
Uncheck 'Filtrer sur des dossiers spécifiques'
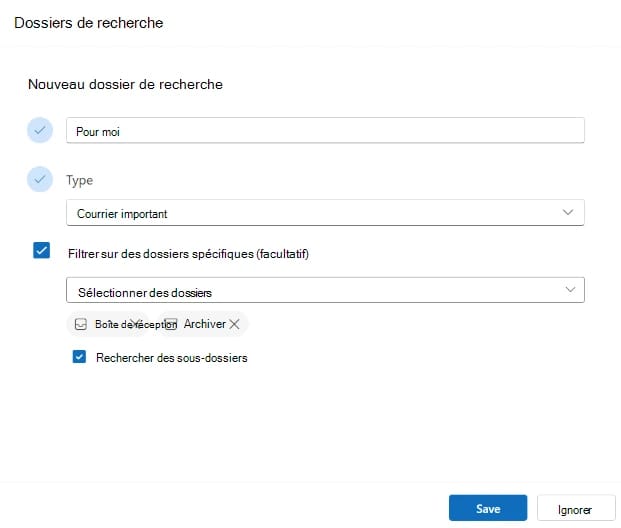42,250
